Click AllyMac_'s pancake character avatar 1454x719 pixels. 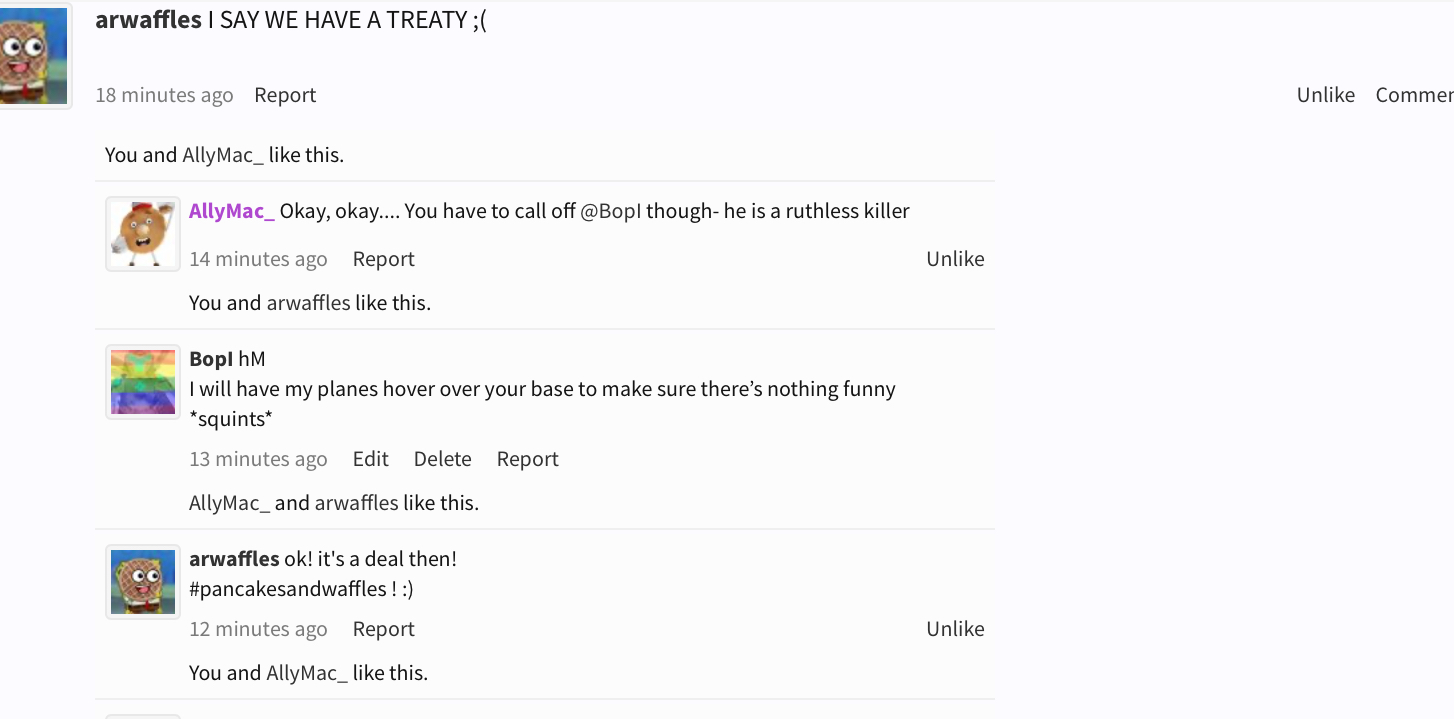click(143, 234)
